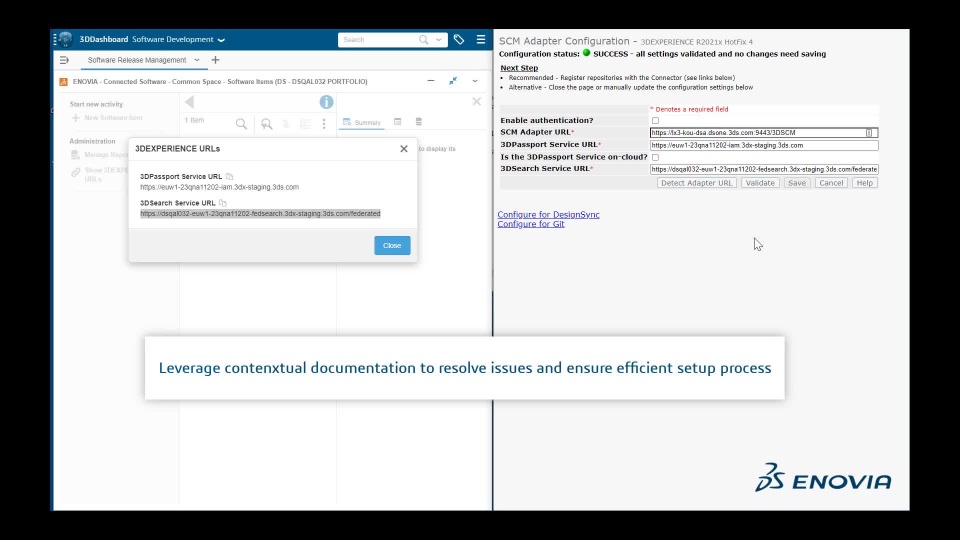
Task: Click the back arrow in item list
Action: [x=189, y=102]
